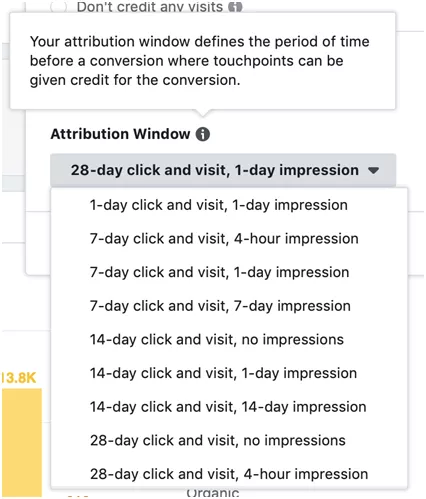Choose 14-day click and visit, 1-day impression

tap(223, 373)
